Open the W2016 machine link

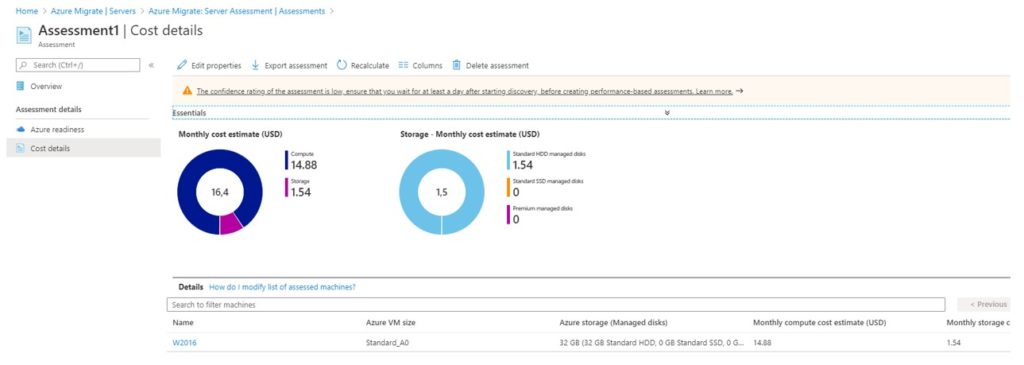click(183, 342)
